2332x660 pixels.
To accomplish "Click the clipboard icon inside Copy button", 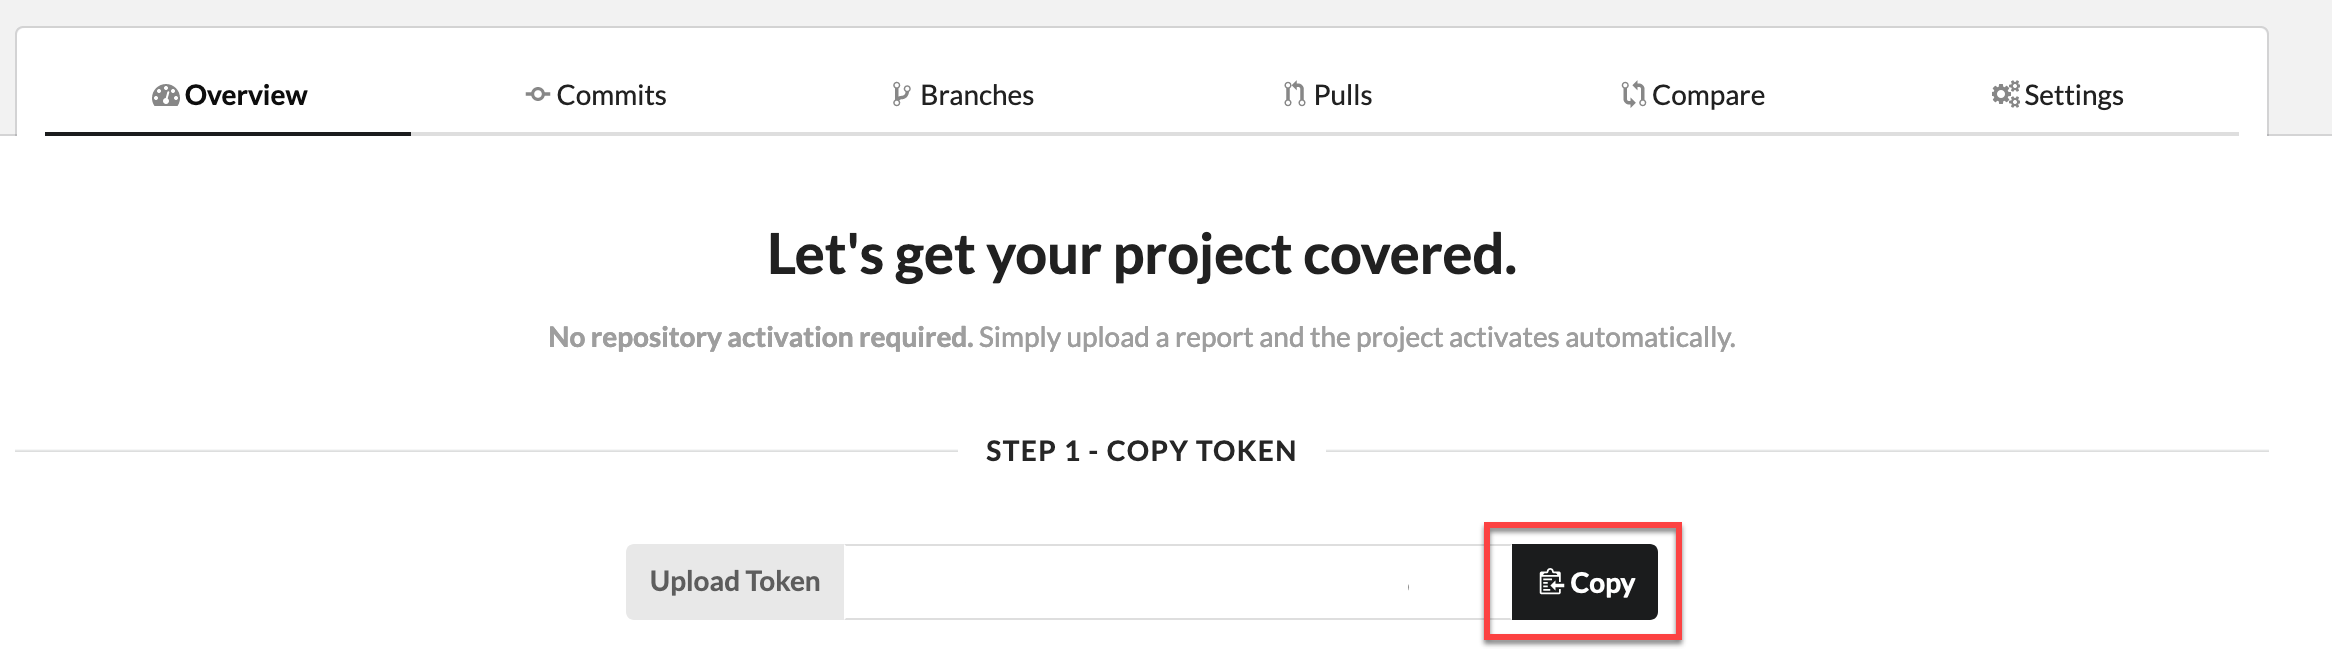I will tap(1550, 581).
